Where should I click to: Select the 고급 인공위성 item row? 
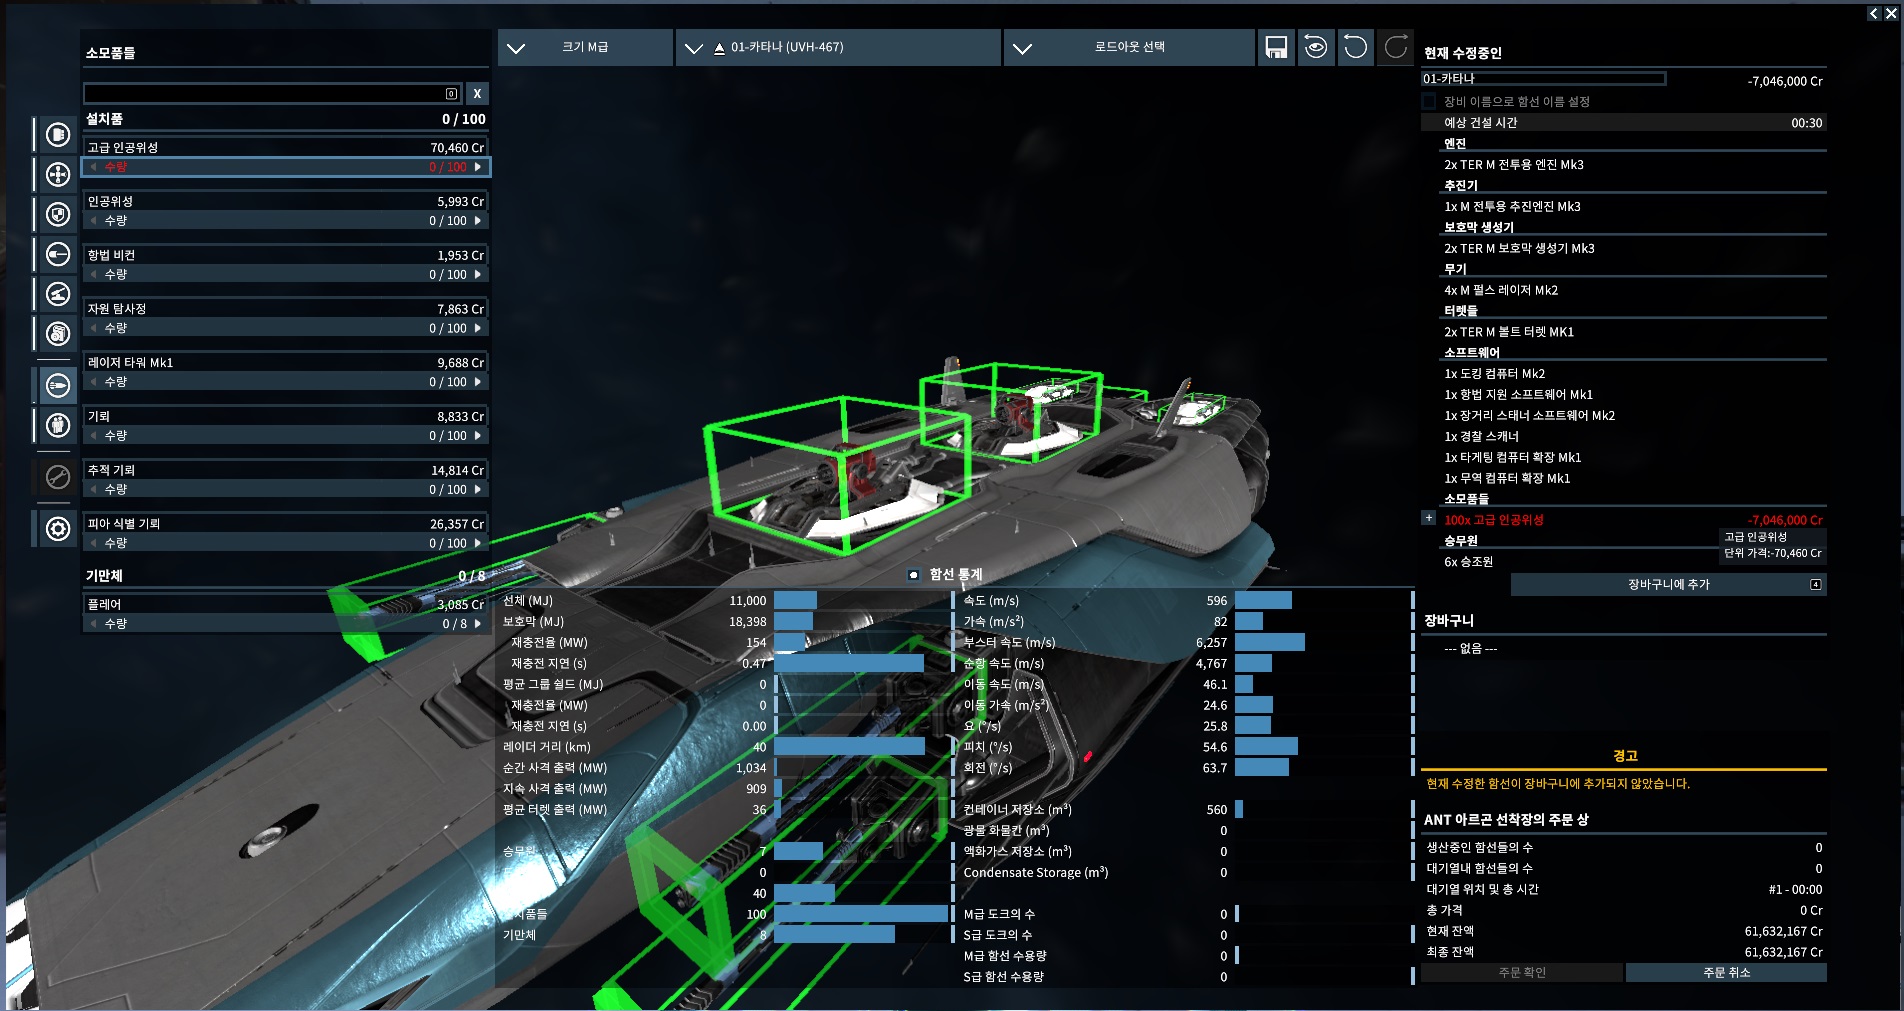[x=286, y=147]
